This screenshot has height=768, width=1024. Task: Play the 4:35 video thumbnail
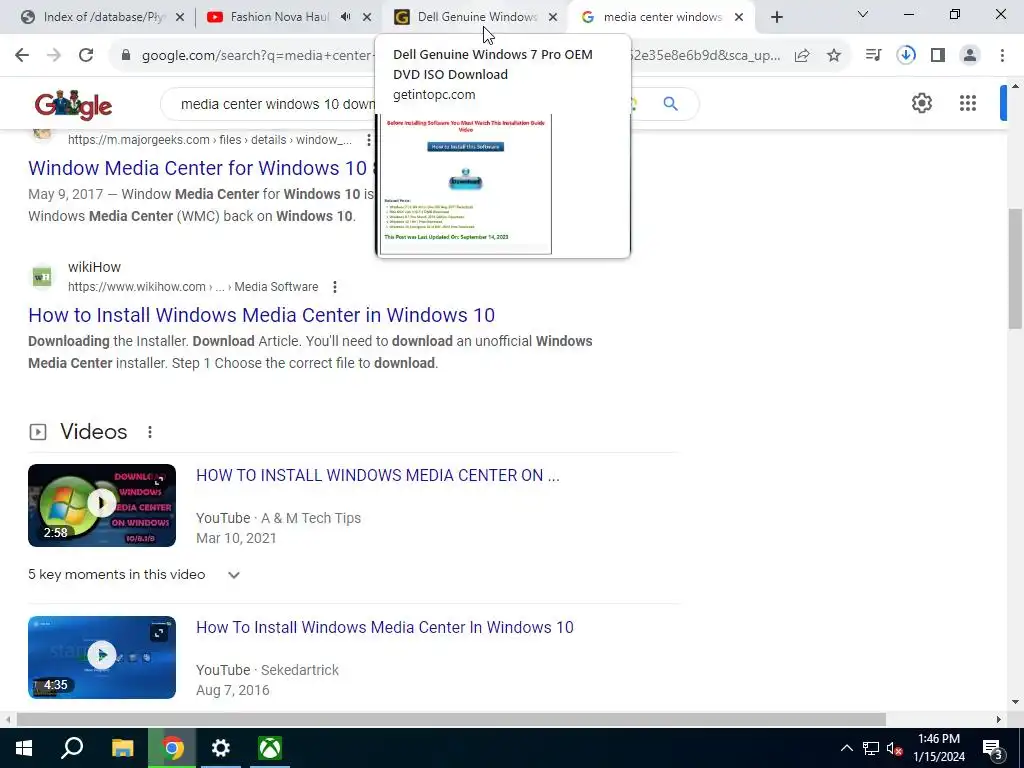click(x=102, y=657)
